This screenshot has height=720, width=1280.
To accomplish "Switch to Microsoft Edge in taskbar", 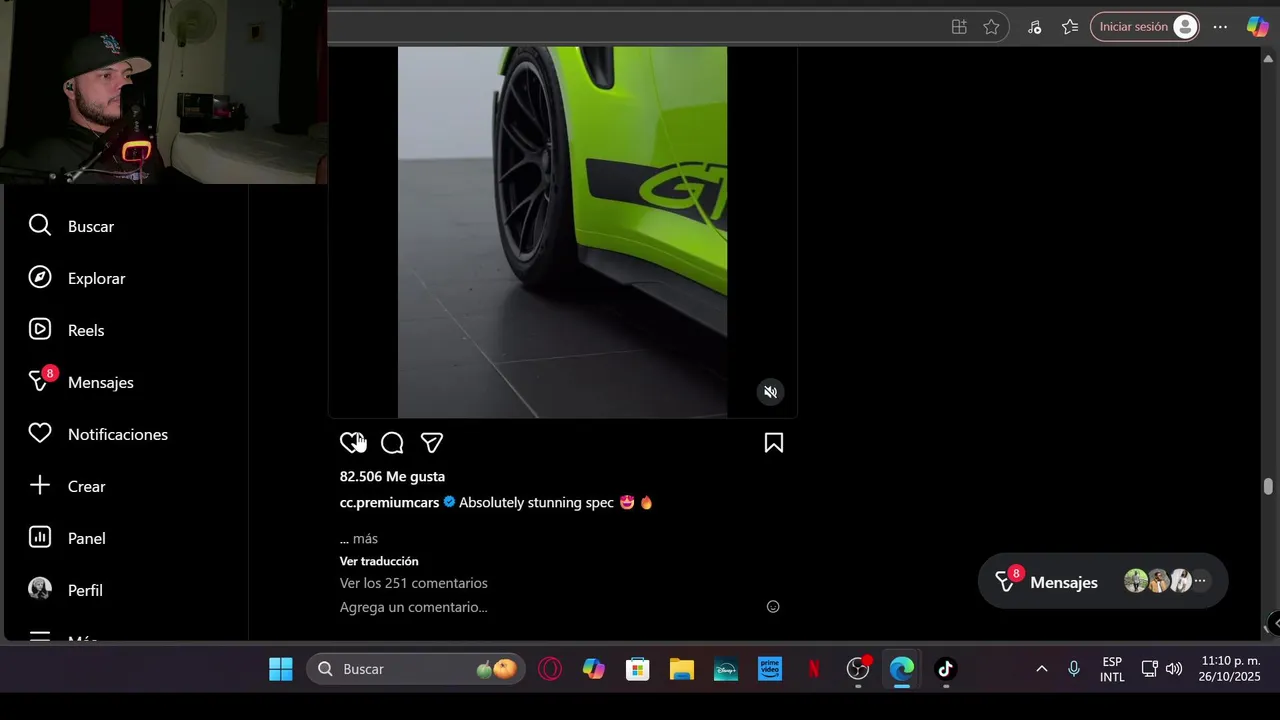I will (902, 669).
